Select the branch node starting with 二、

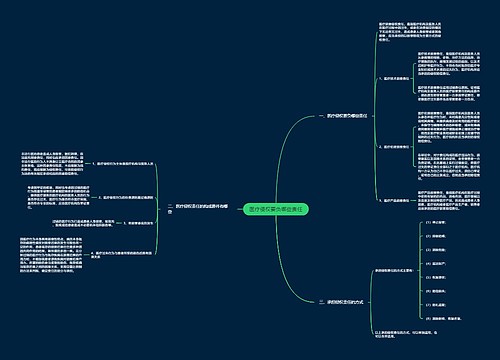point(341,302)
